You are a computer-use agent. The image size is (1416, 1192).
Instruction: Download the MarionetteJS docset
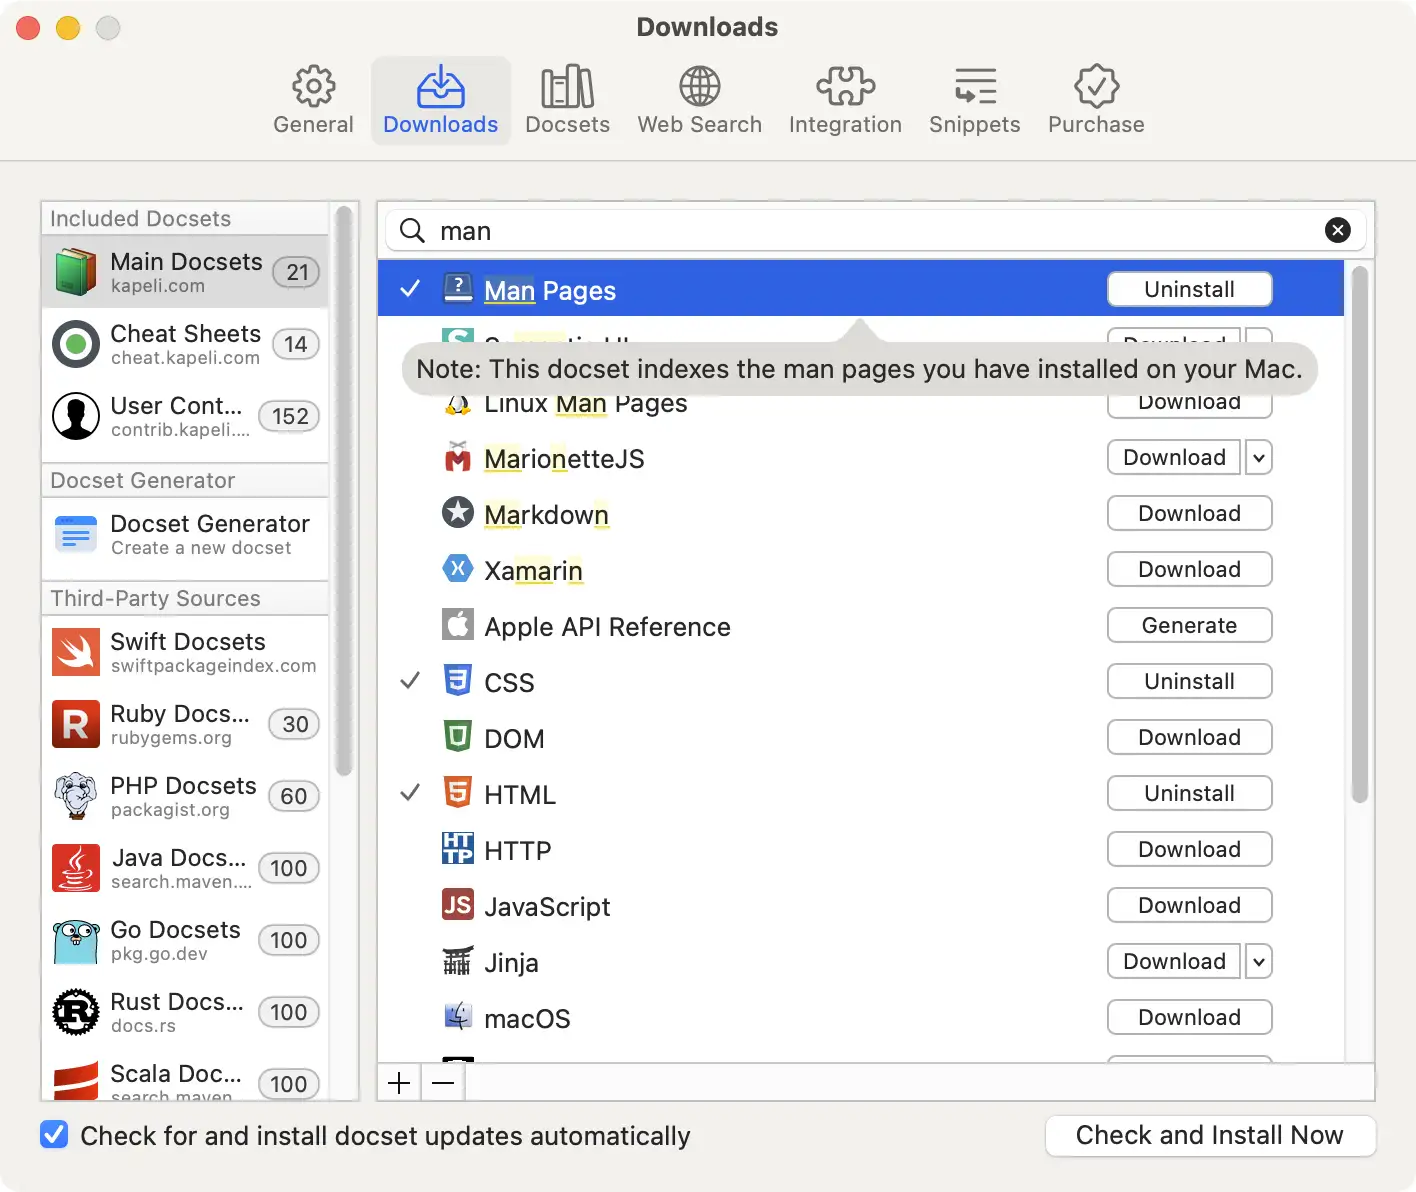[1174, 457]
